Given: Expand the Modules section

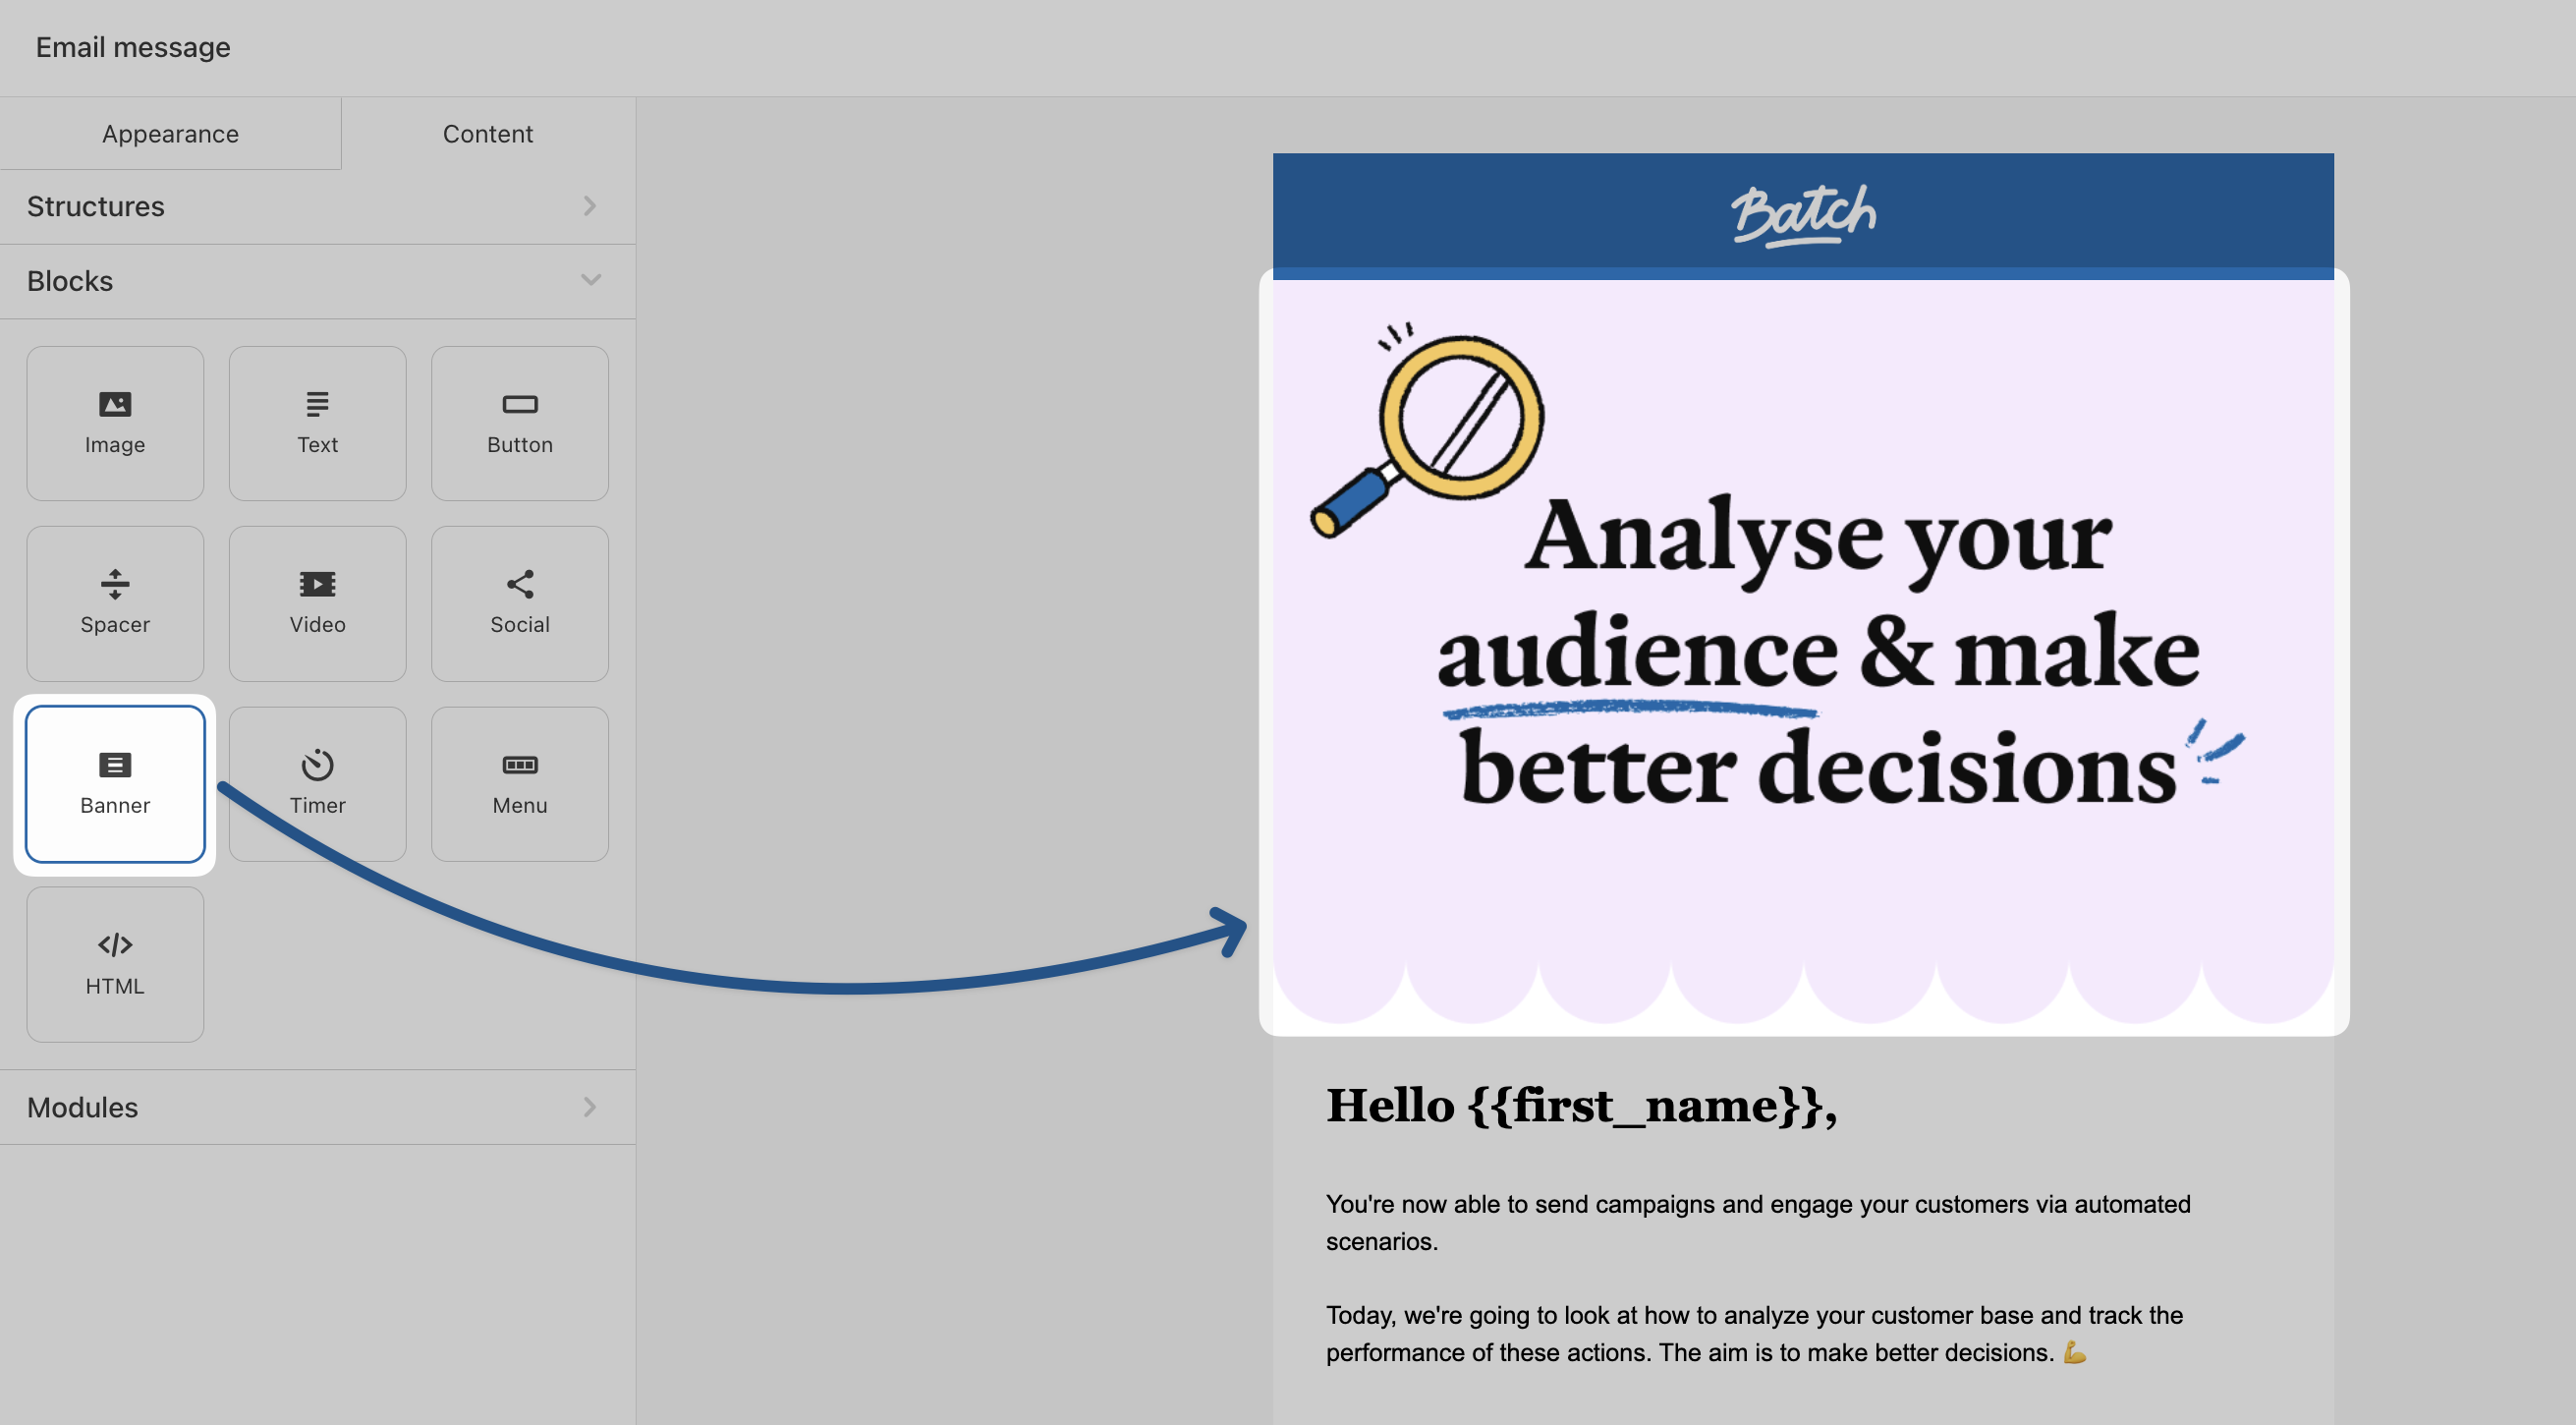Looking at the screenshot, I should 317,1107.
